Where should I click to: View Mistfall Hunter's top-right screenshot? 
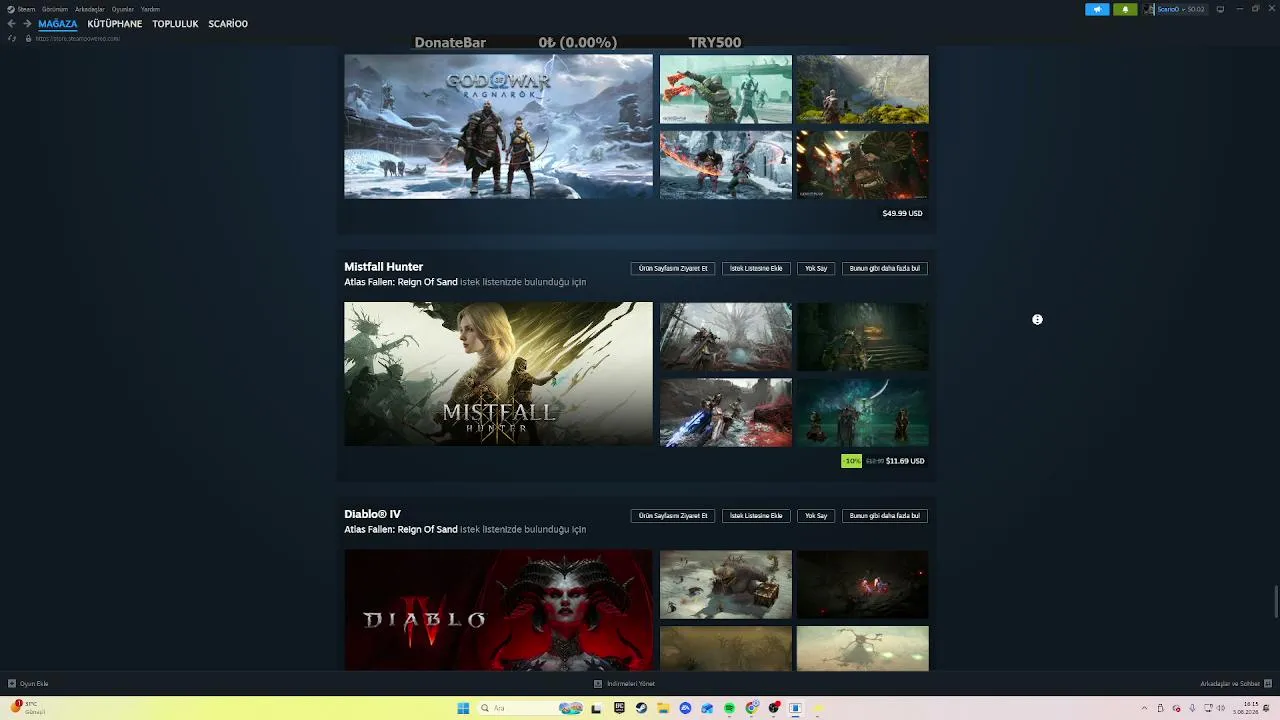(x=863, y=337)
